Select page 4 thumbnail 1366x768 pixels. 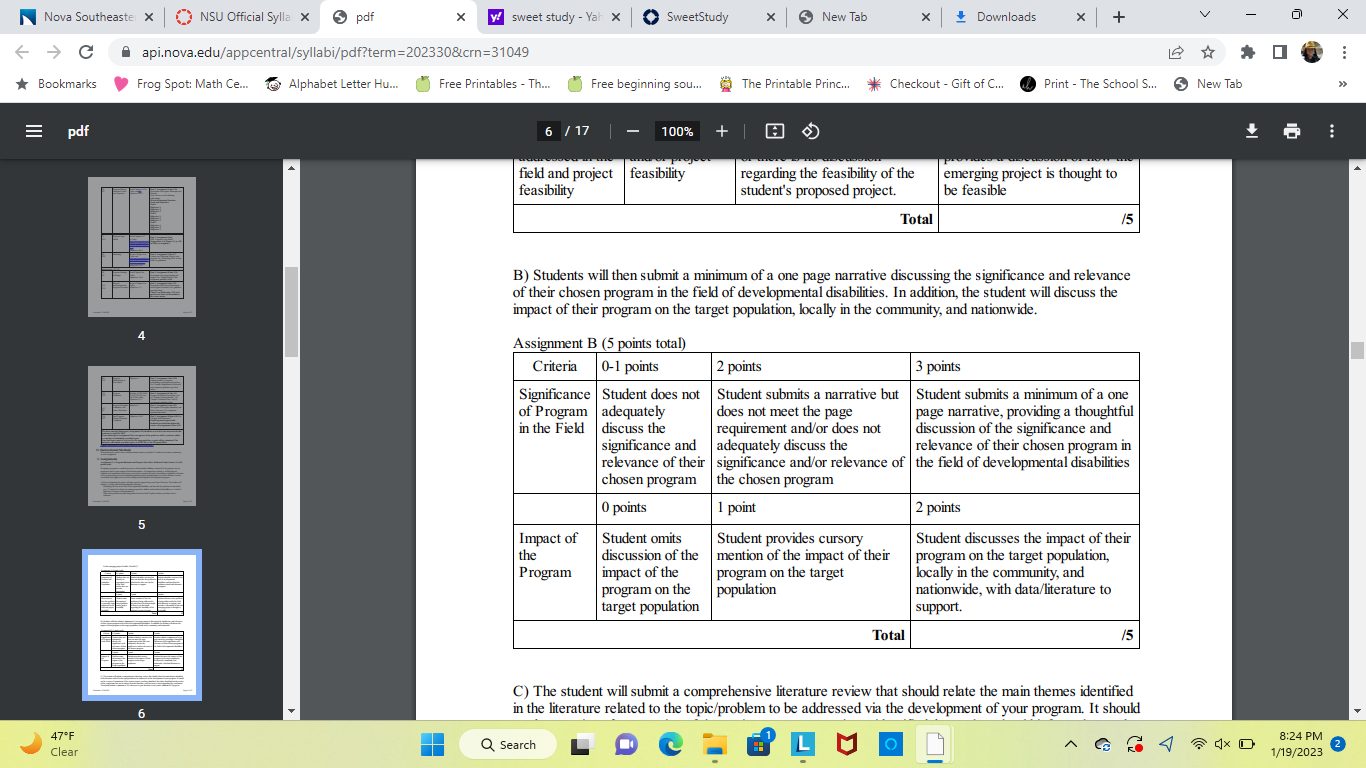pos(142,247)
